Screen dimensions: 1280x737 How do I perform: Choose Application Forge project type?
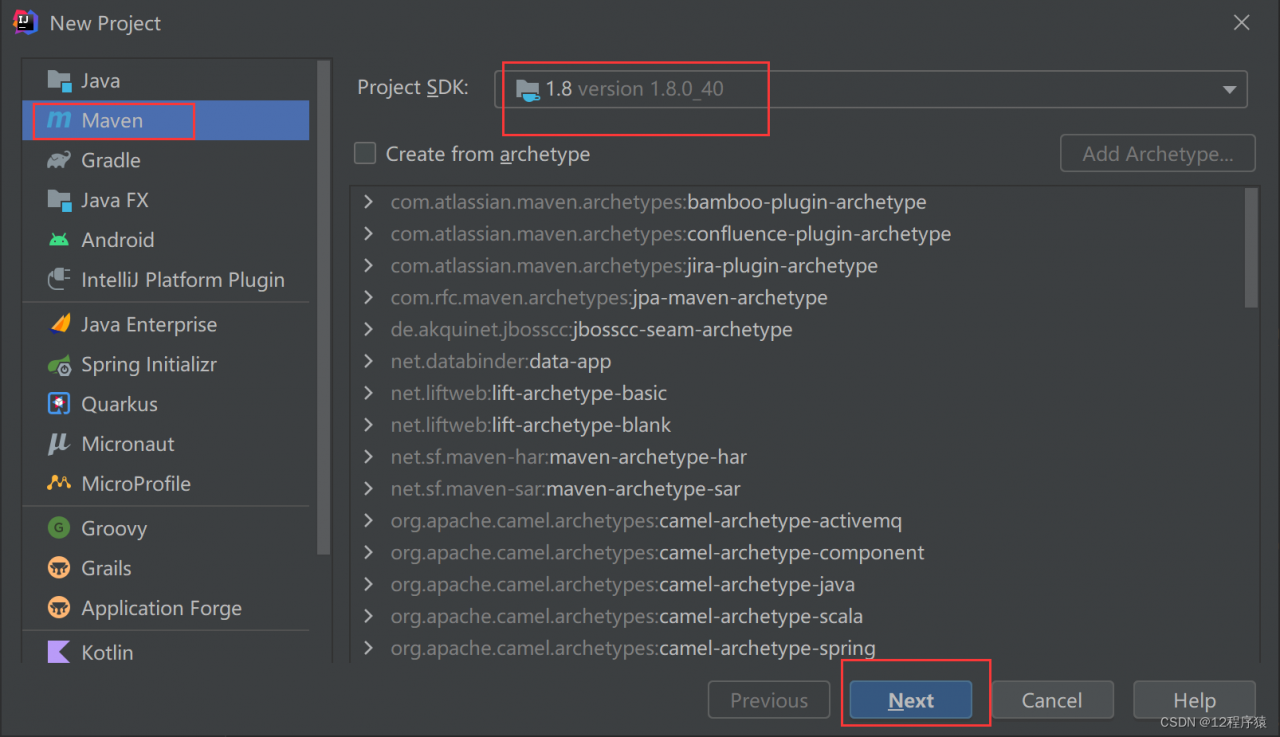[x=166, y=608]
